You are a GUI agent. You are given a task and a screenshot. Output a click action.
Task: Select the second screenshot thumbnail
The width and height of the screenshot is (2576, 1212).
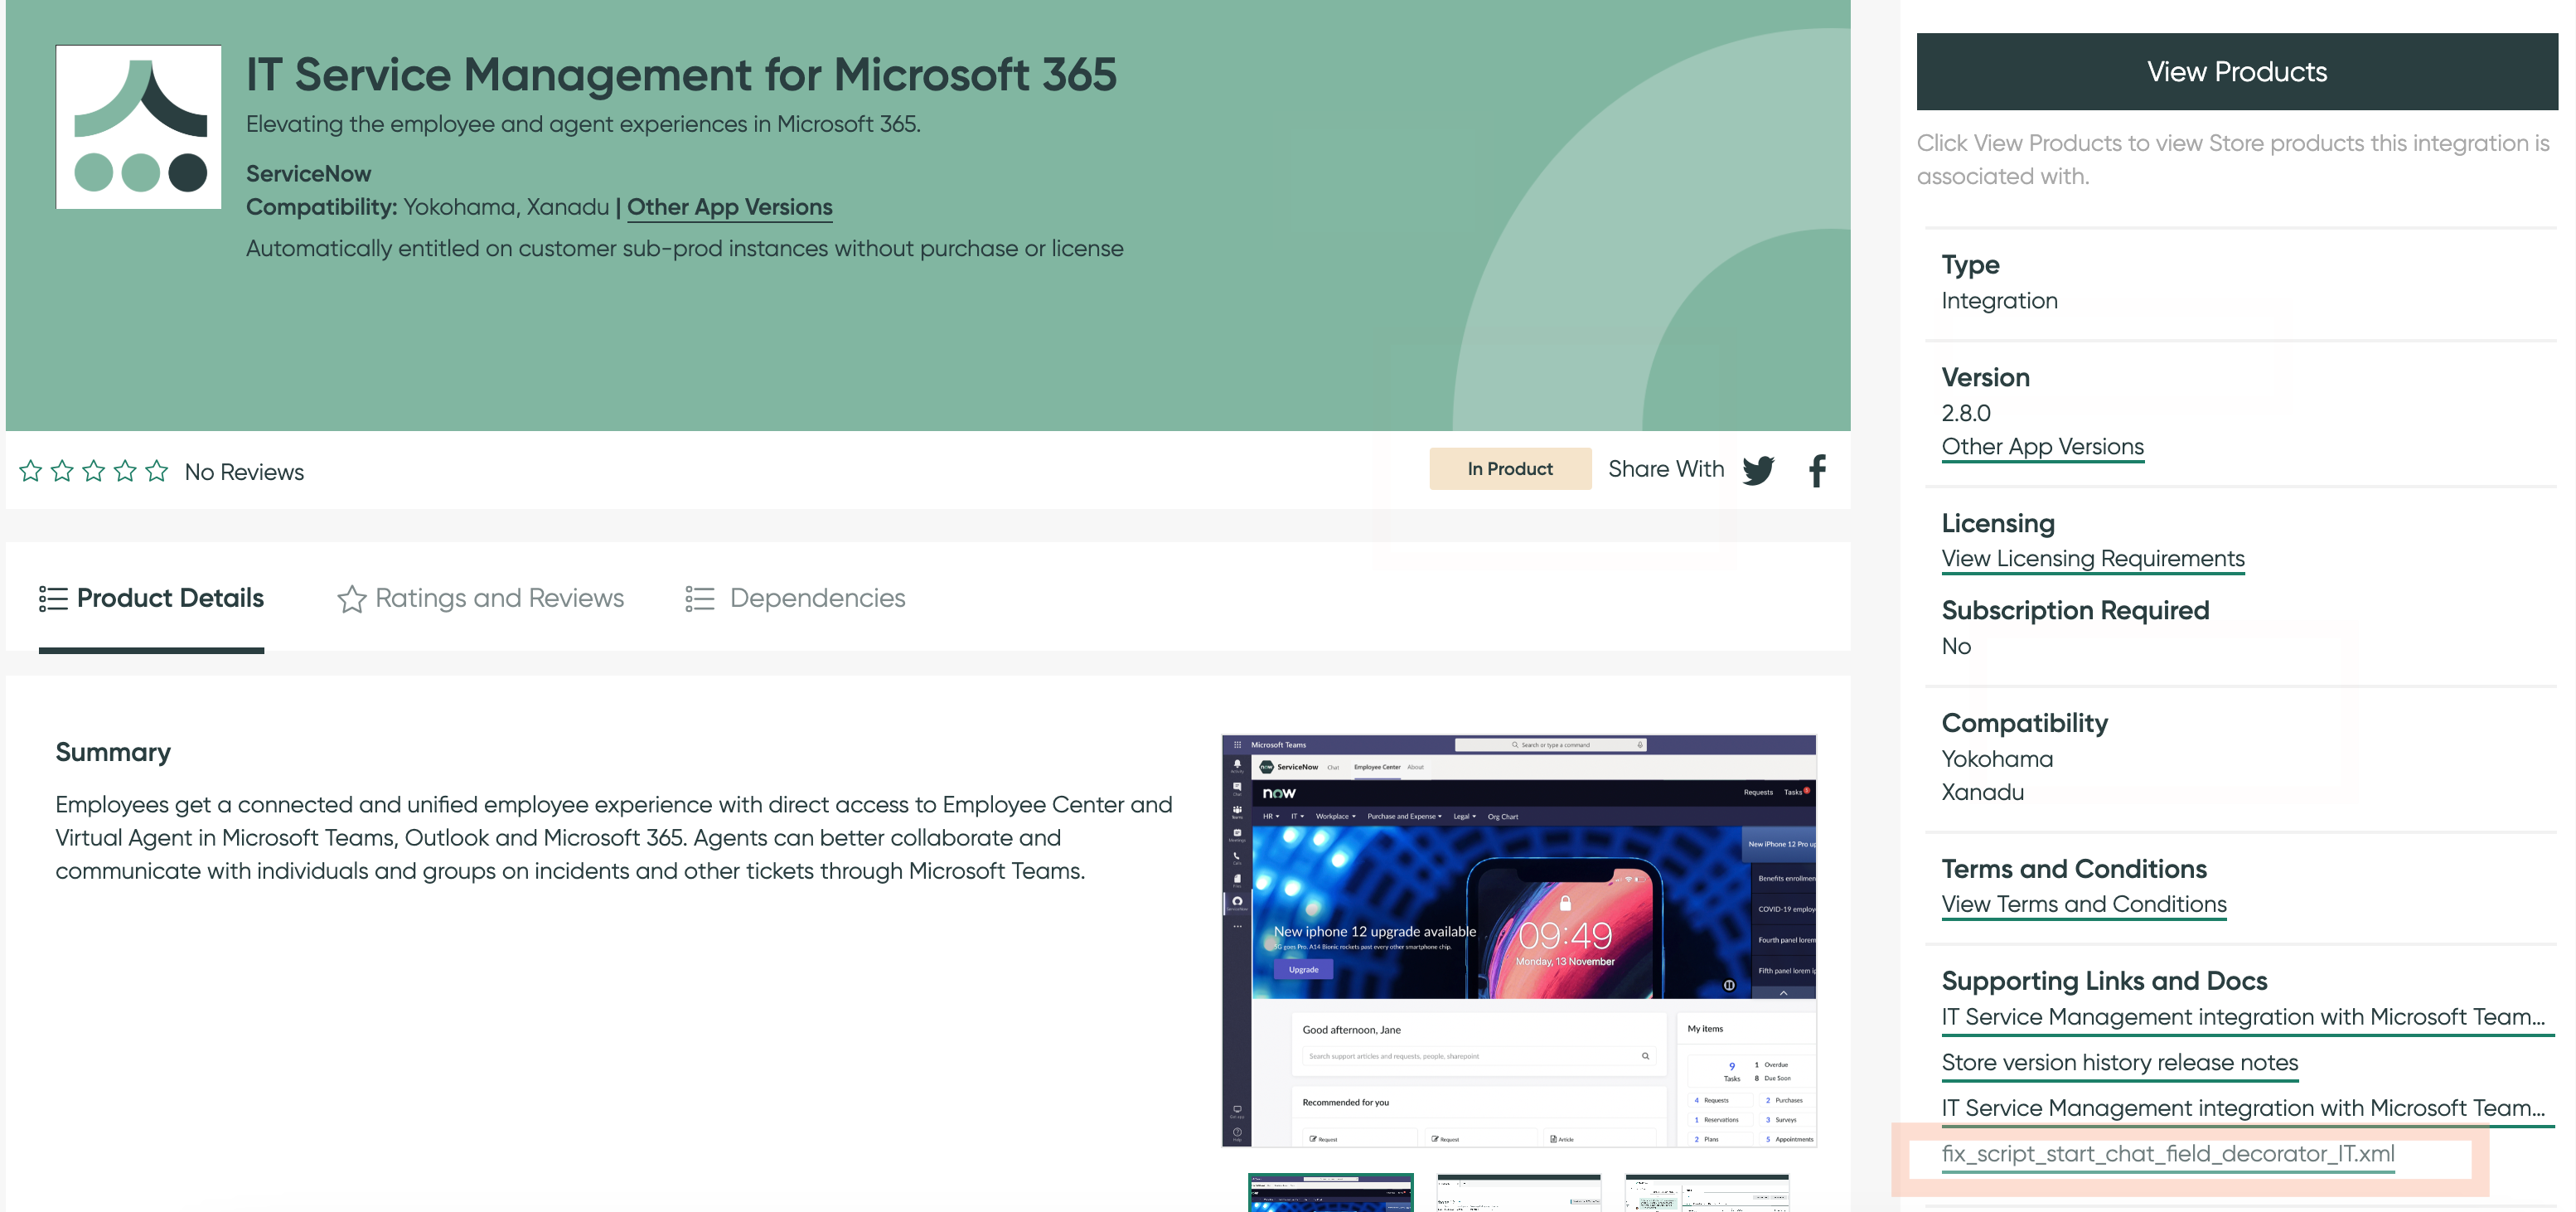pyautogui.click(x=1519, y=1193)
